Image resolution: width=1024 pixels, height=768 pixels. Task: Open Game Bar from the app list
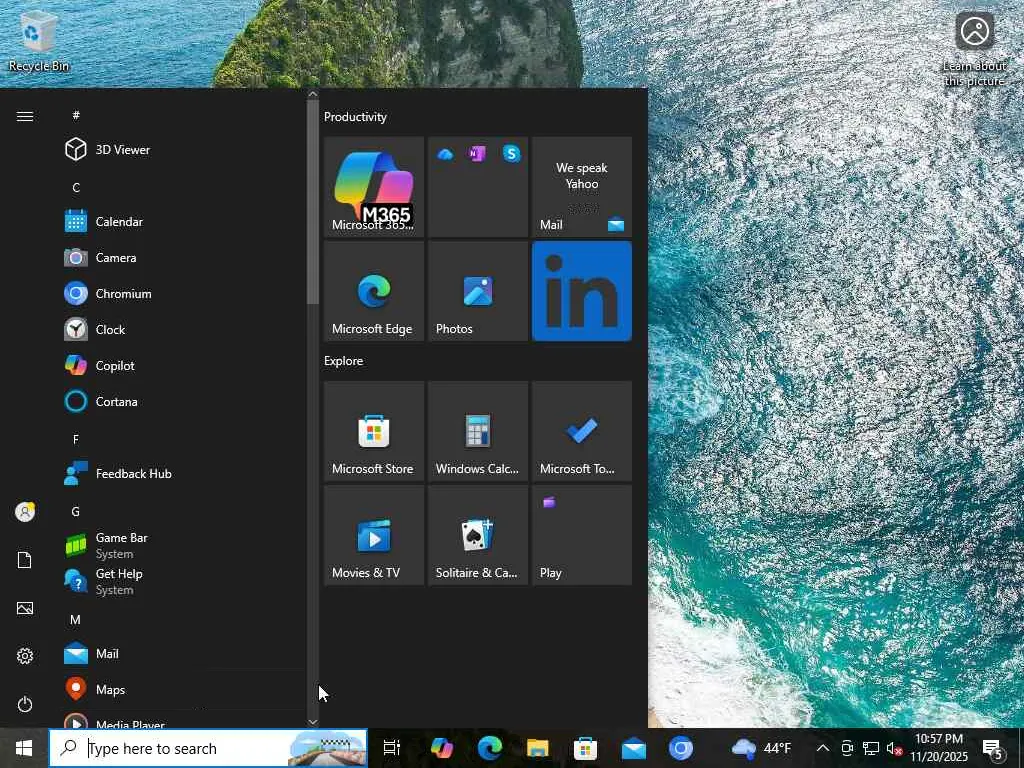pos(182,545)
